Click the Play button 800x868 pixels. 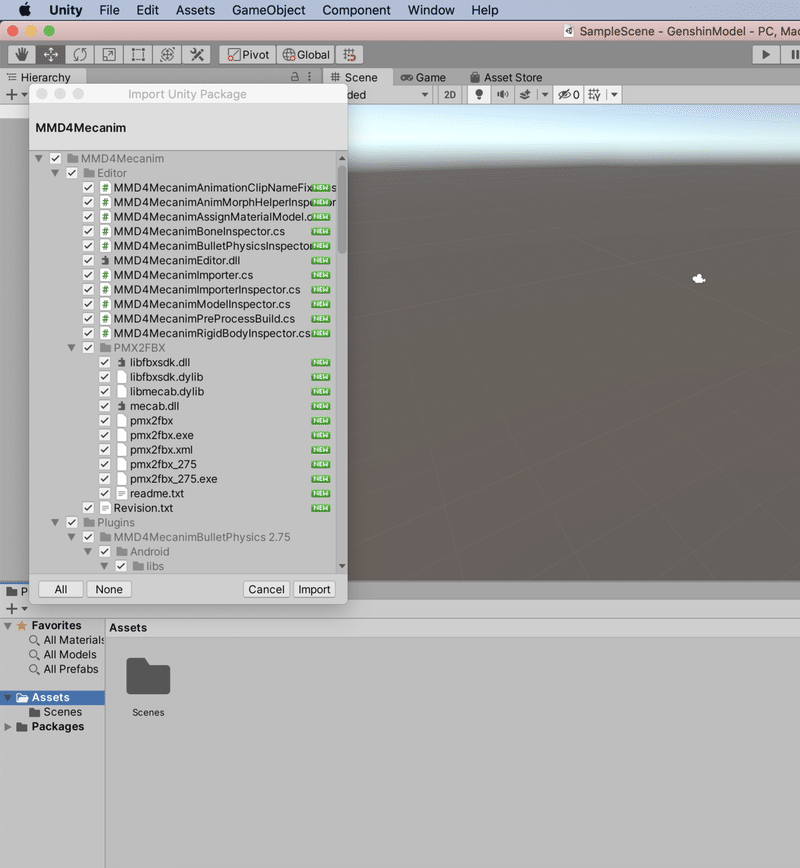[766, 54]
